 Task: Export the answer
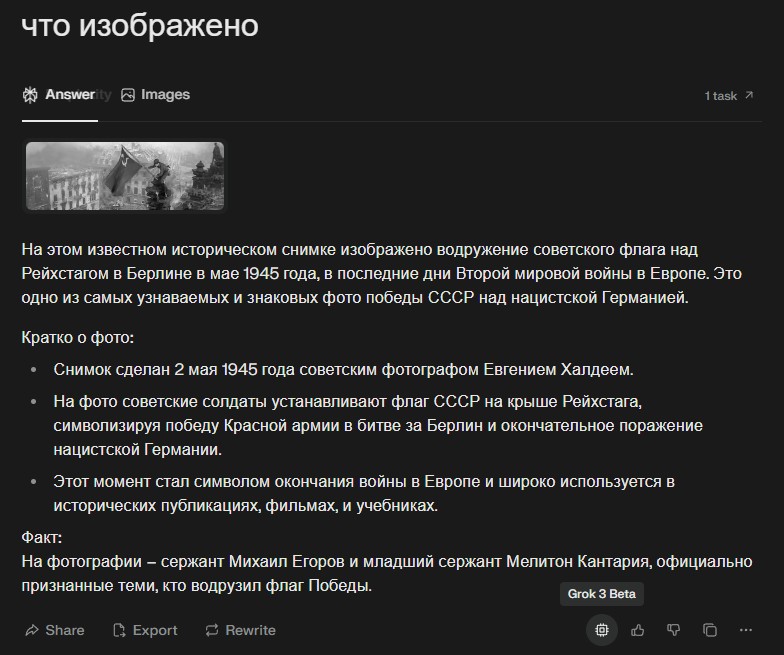(145, 630)
